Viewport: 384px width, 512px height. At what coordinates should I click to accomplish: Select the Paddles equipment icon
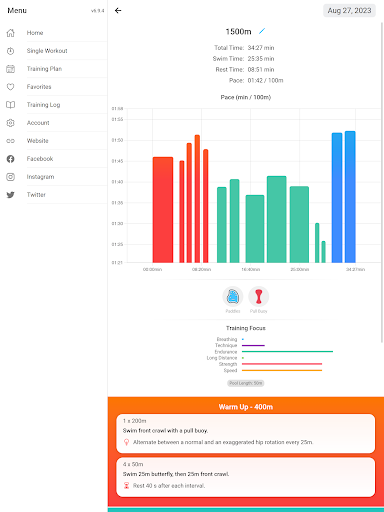coord(233,296)
